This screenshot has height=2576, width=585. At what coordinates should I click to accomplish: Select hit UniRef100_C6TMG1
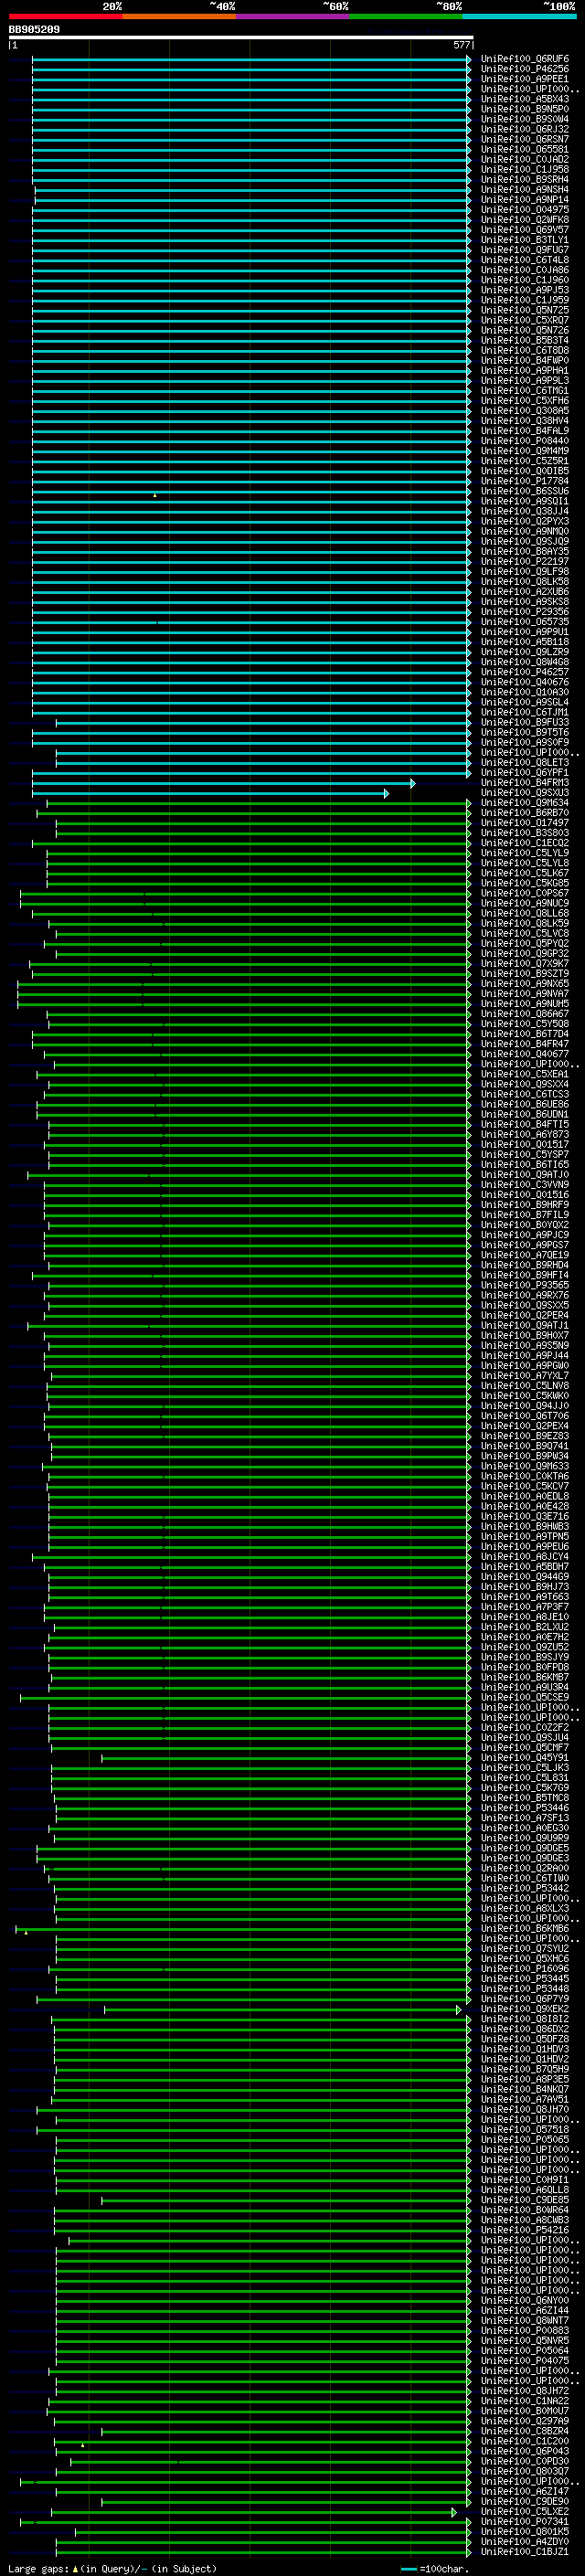(x=525, y=391)
